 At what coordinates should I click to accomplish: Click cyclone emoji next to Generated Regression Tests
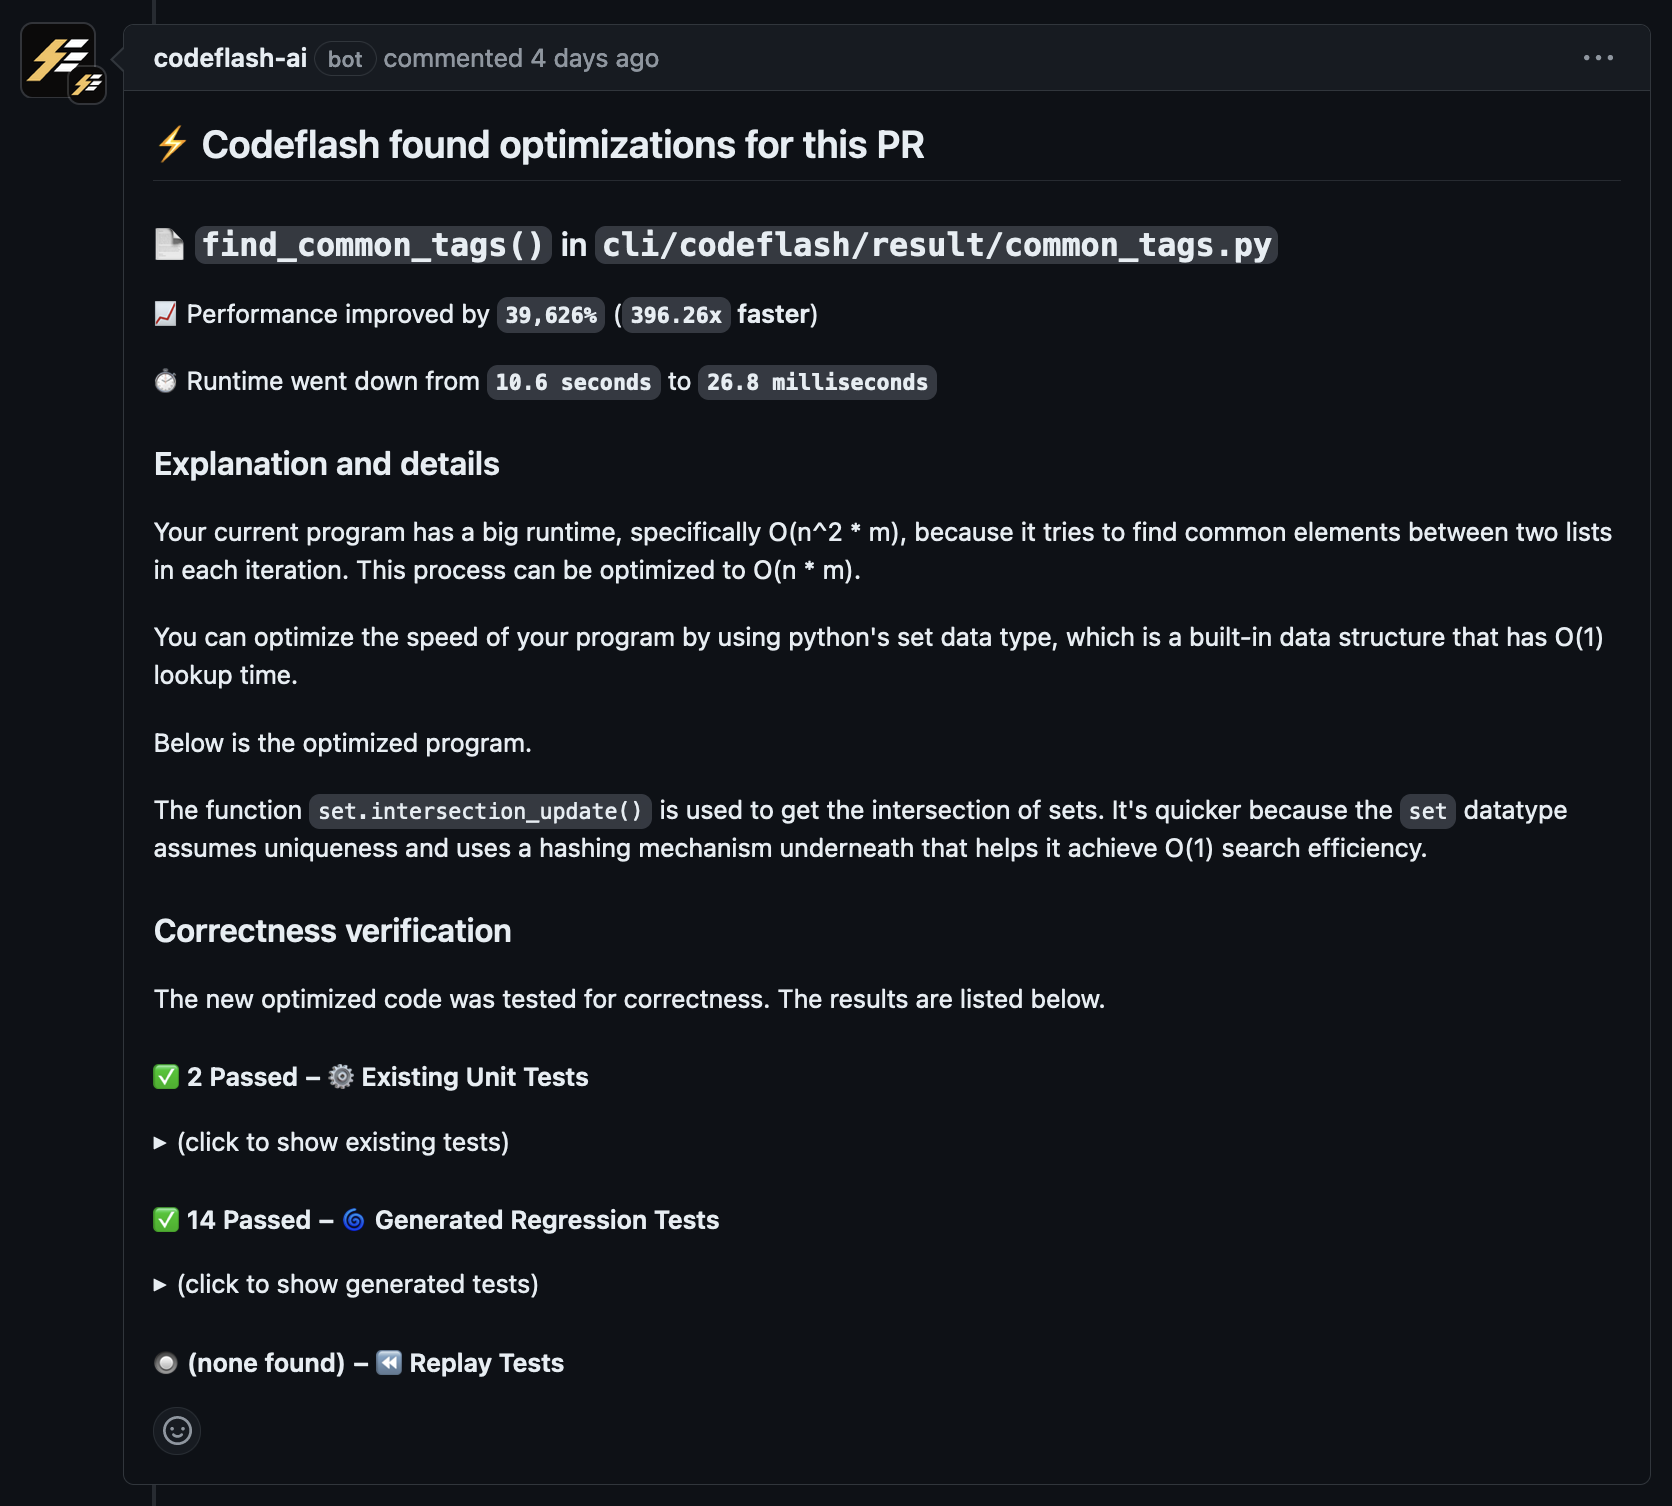(x=354, y=1220)
